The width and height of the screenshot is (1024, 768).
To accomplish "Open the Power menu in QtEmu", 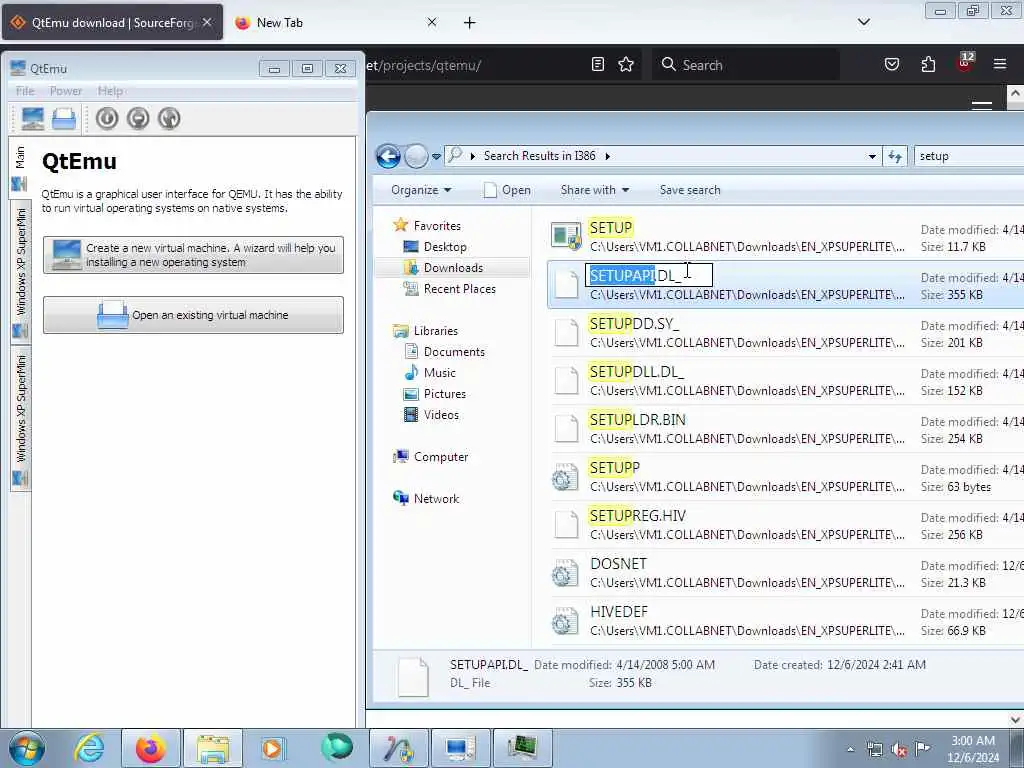I will tap(66, 91).
